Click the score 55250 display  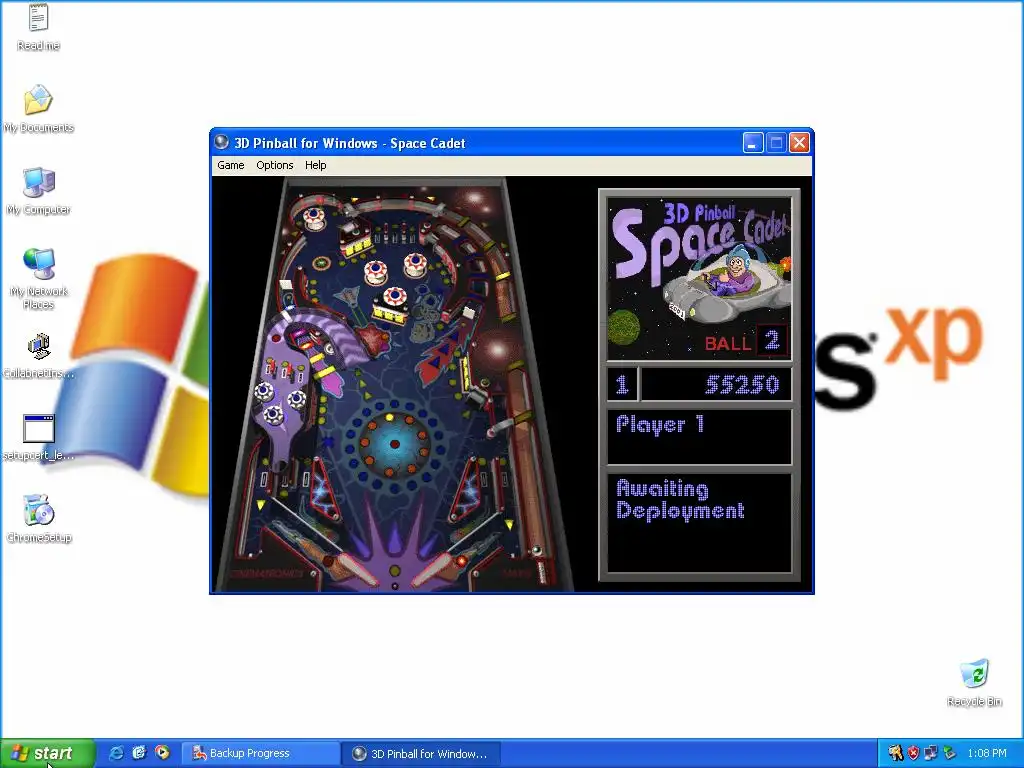pyautogui.click(x=742, y=385)
